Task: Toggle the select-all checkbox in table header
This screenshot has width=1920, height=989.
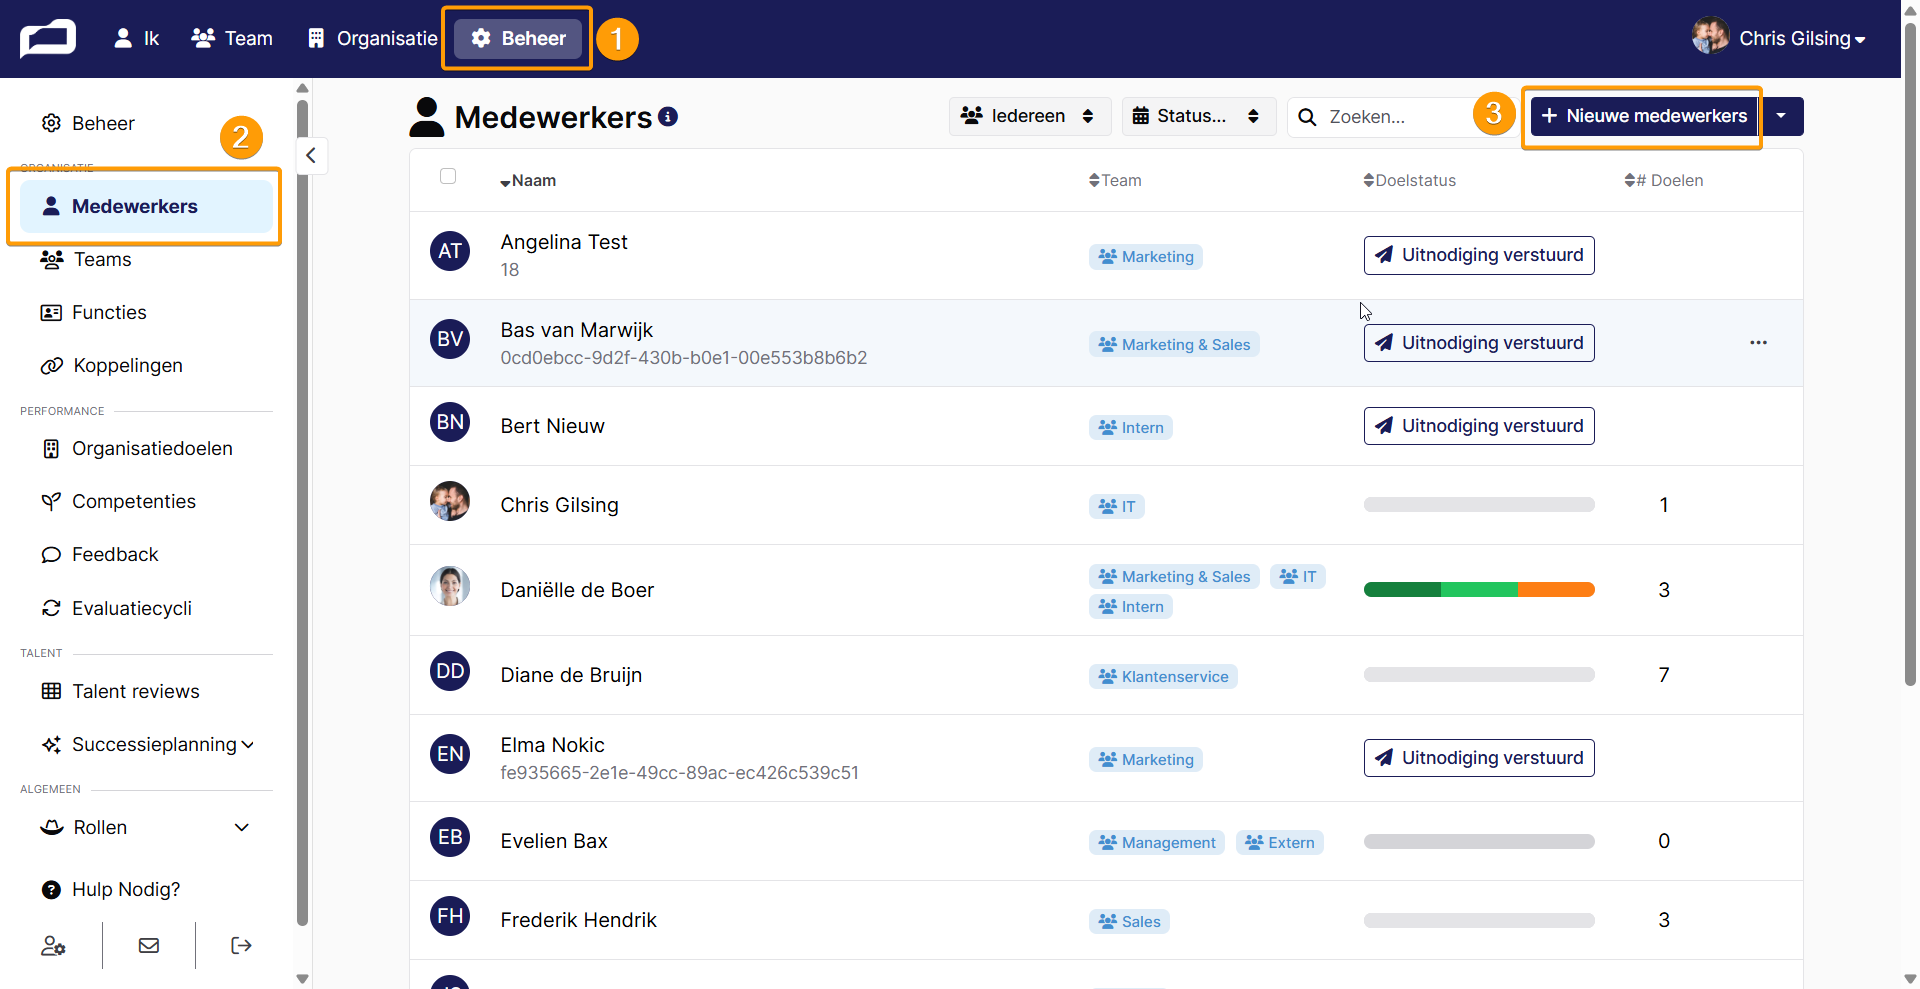Action: point(448,176)
